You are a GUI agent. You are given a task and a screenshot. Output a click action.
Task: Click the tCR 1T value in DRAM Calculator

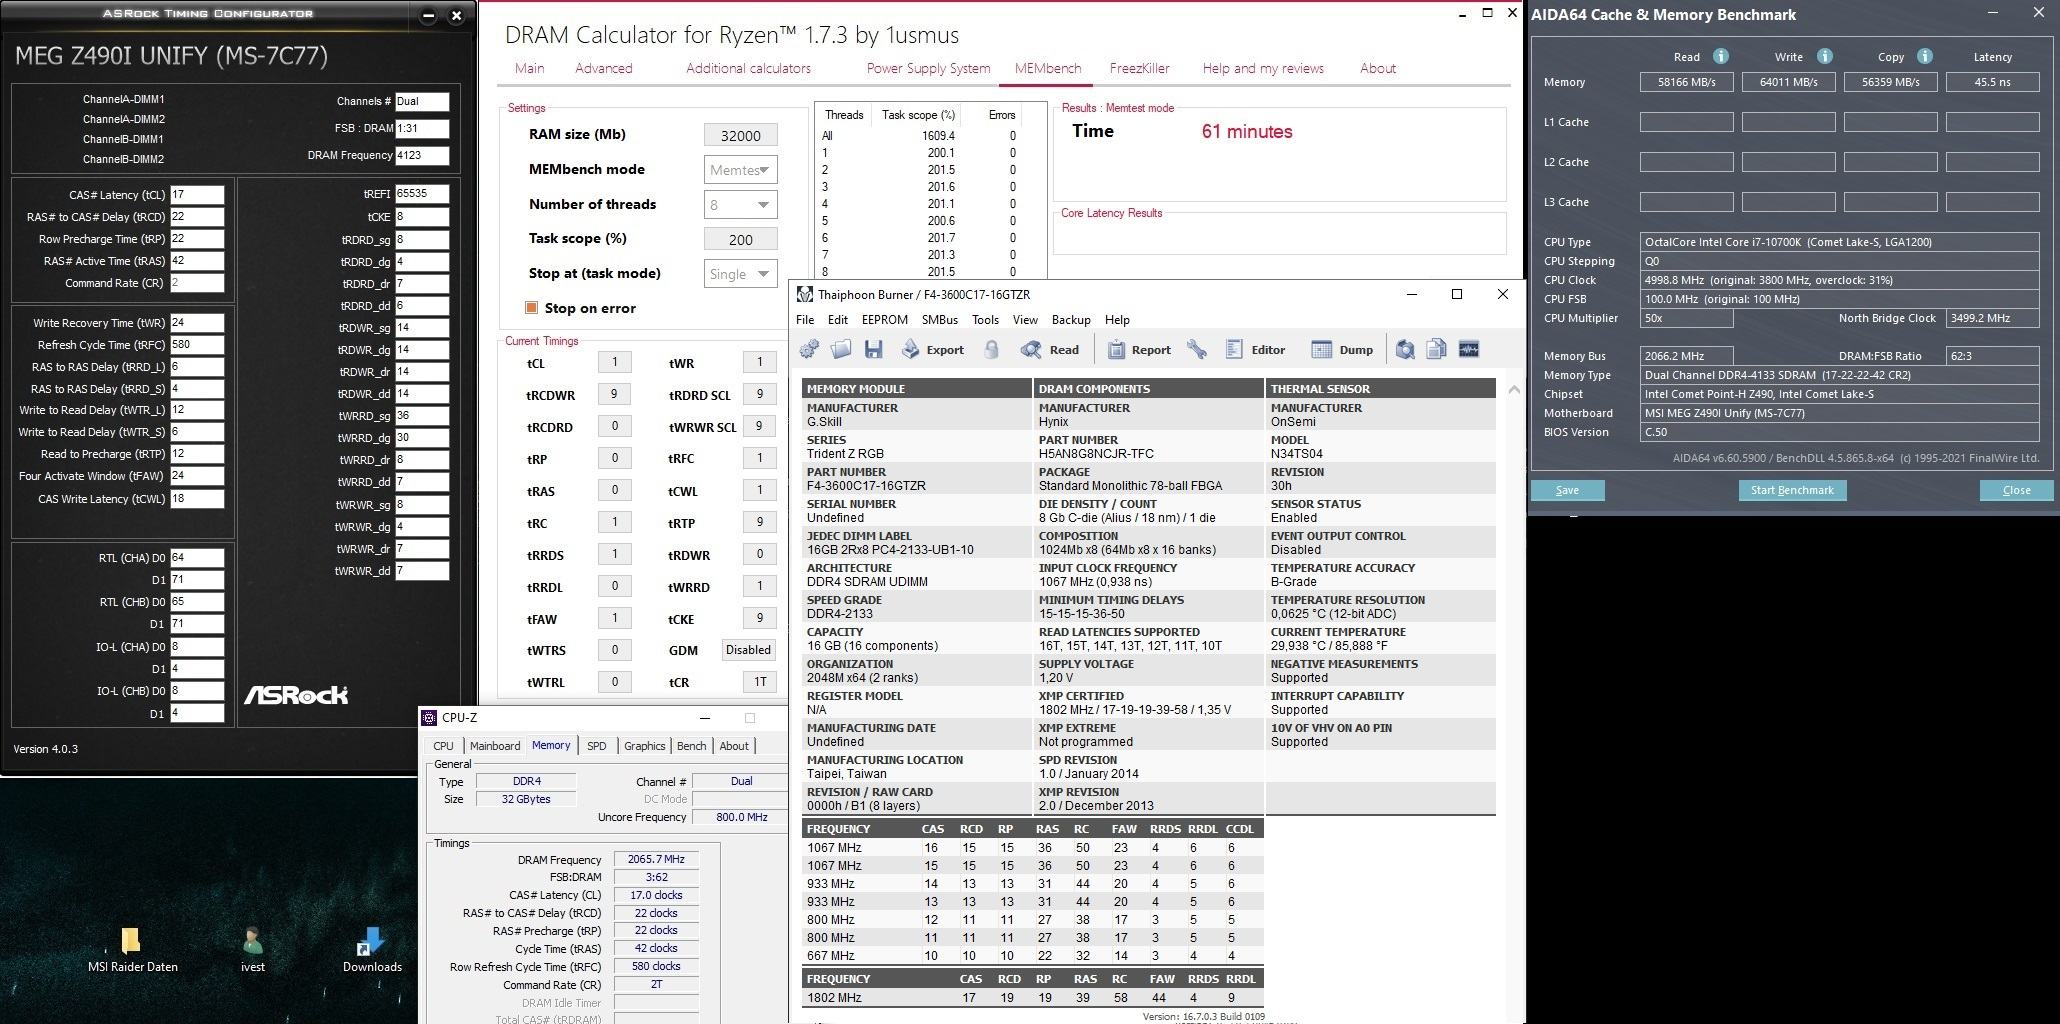coord(760,682)
